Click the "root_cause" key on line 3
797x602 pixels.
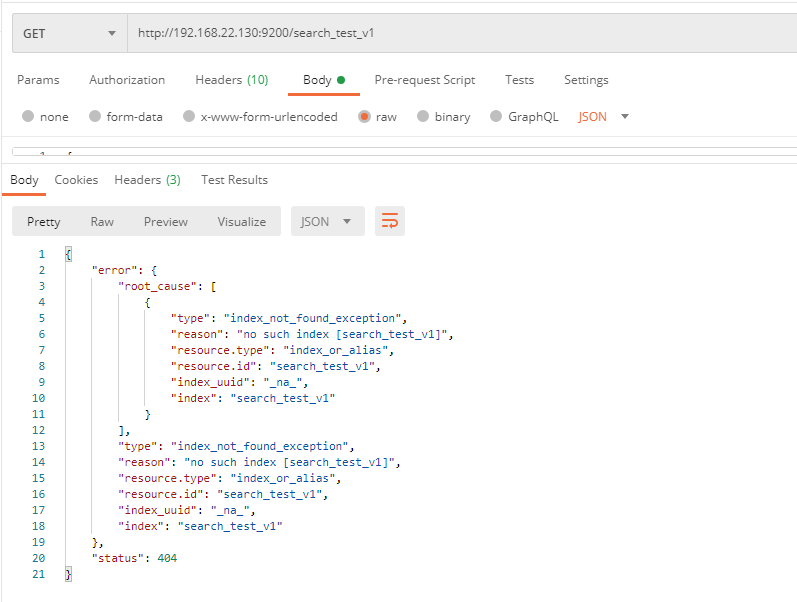click(x=158, y=286)
